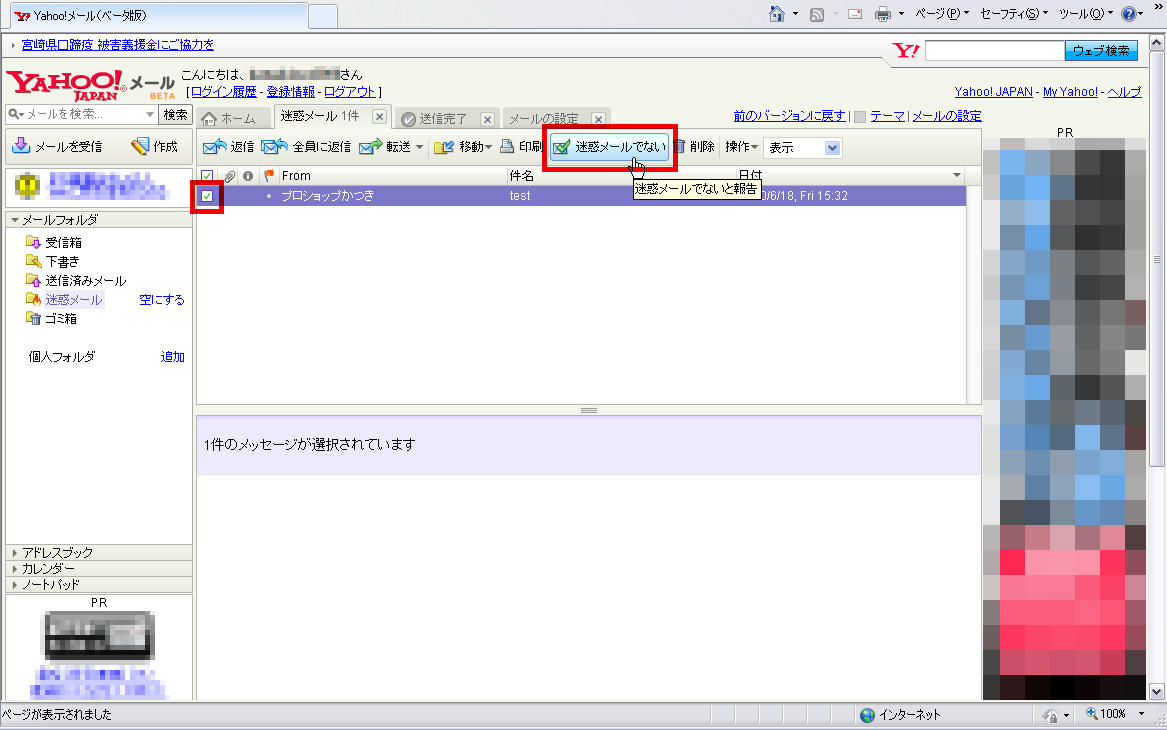Image resolution: width=1167 pixels, height=730 pixels.
Task: Click the メールを検索 input field
Action: (84, 114)
